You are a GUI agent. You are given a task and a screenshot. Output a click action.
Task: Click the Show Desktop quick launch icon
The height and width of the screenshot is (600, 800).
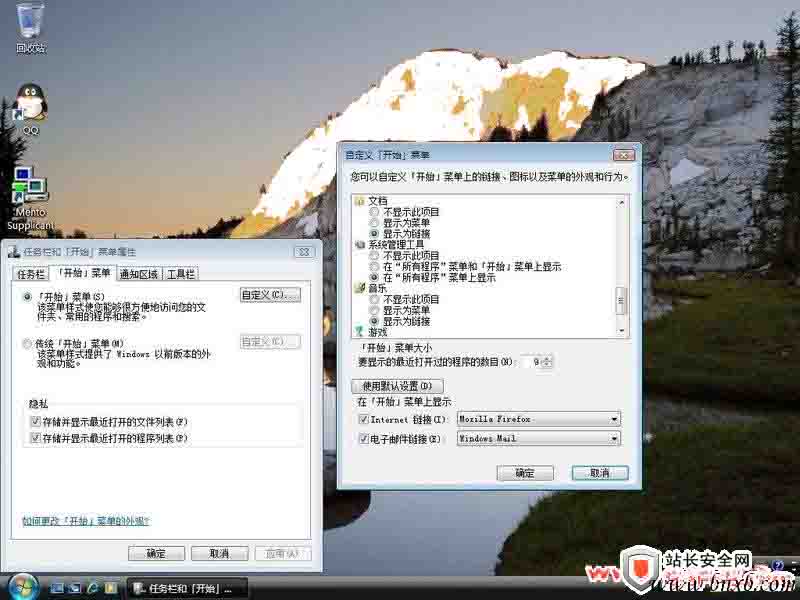[58, 586]
